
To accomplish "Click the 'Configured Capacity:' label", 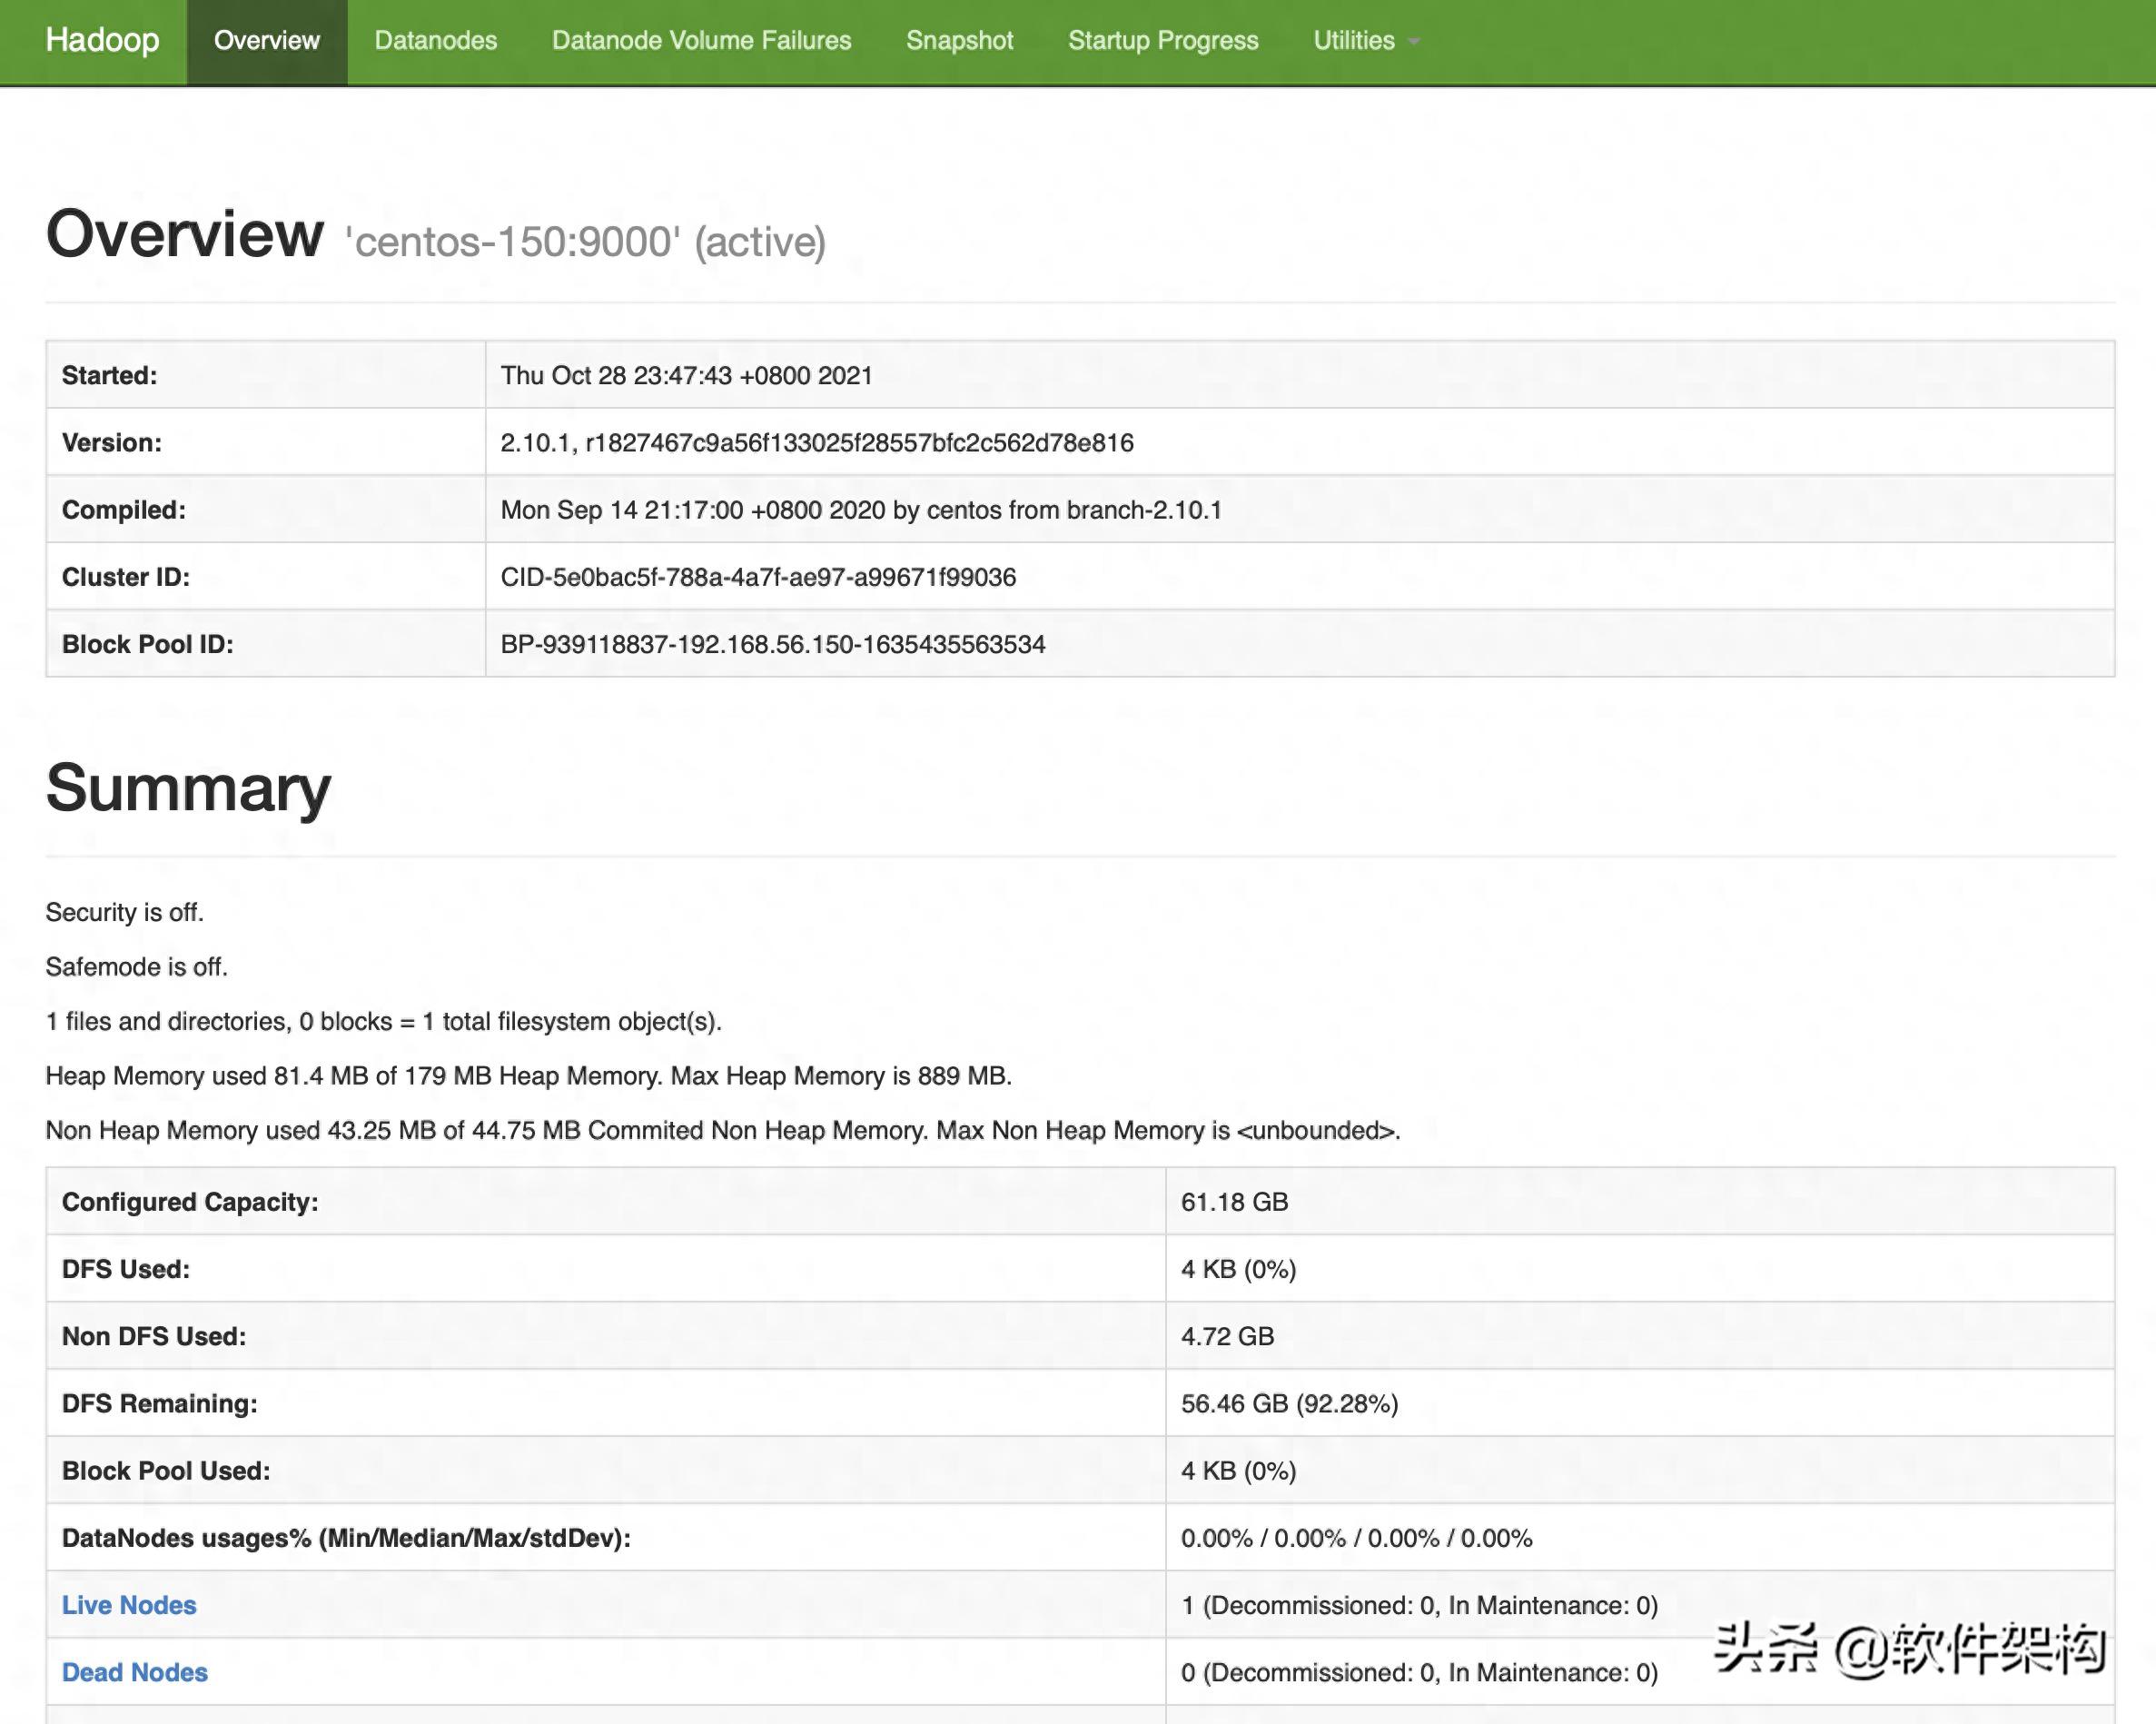I will click(190, 1201).
